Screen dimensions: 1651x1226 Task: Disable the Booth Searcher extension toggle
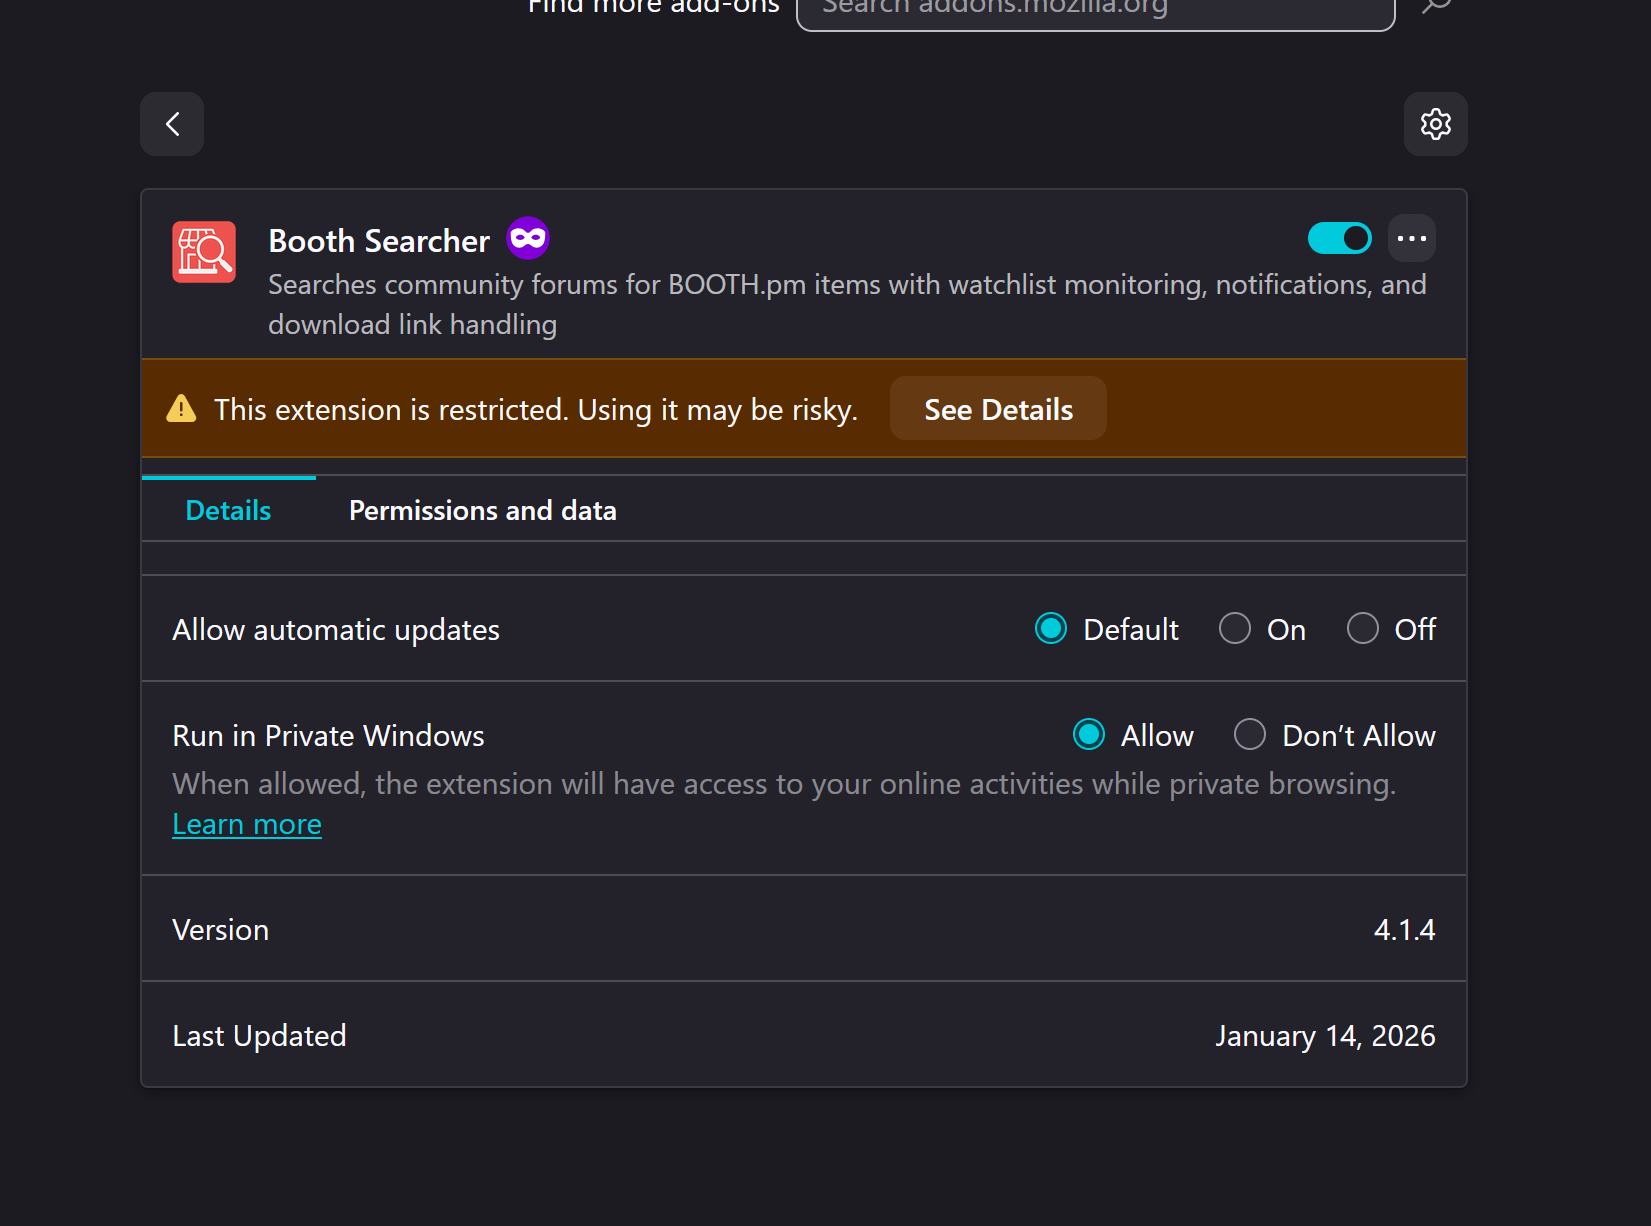click(1340, 238)
